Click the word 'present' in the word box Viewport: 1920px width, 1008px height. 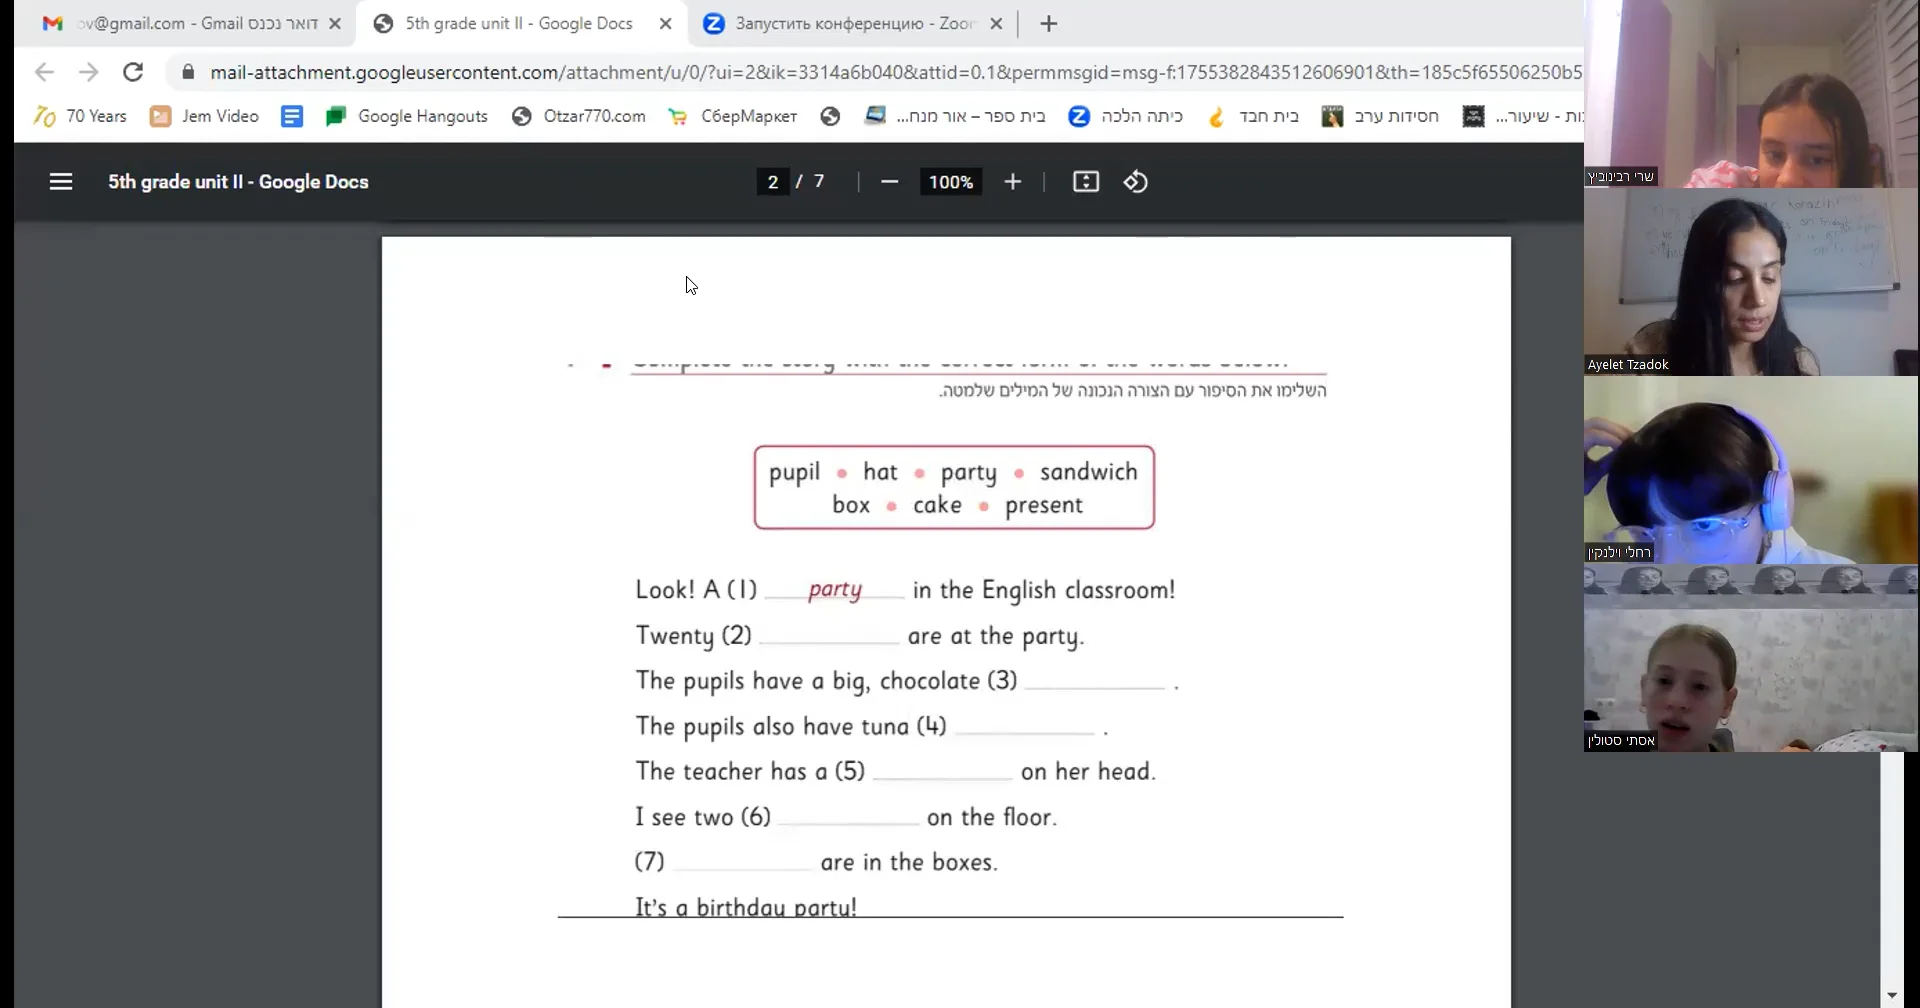[1043, 506]
